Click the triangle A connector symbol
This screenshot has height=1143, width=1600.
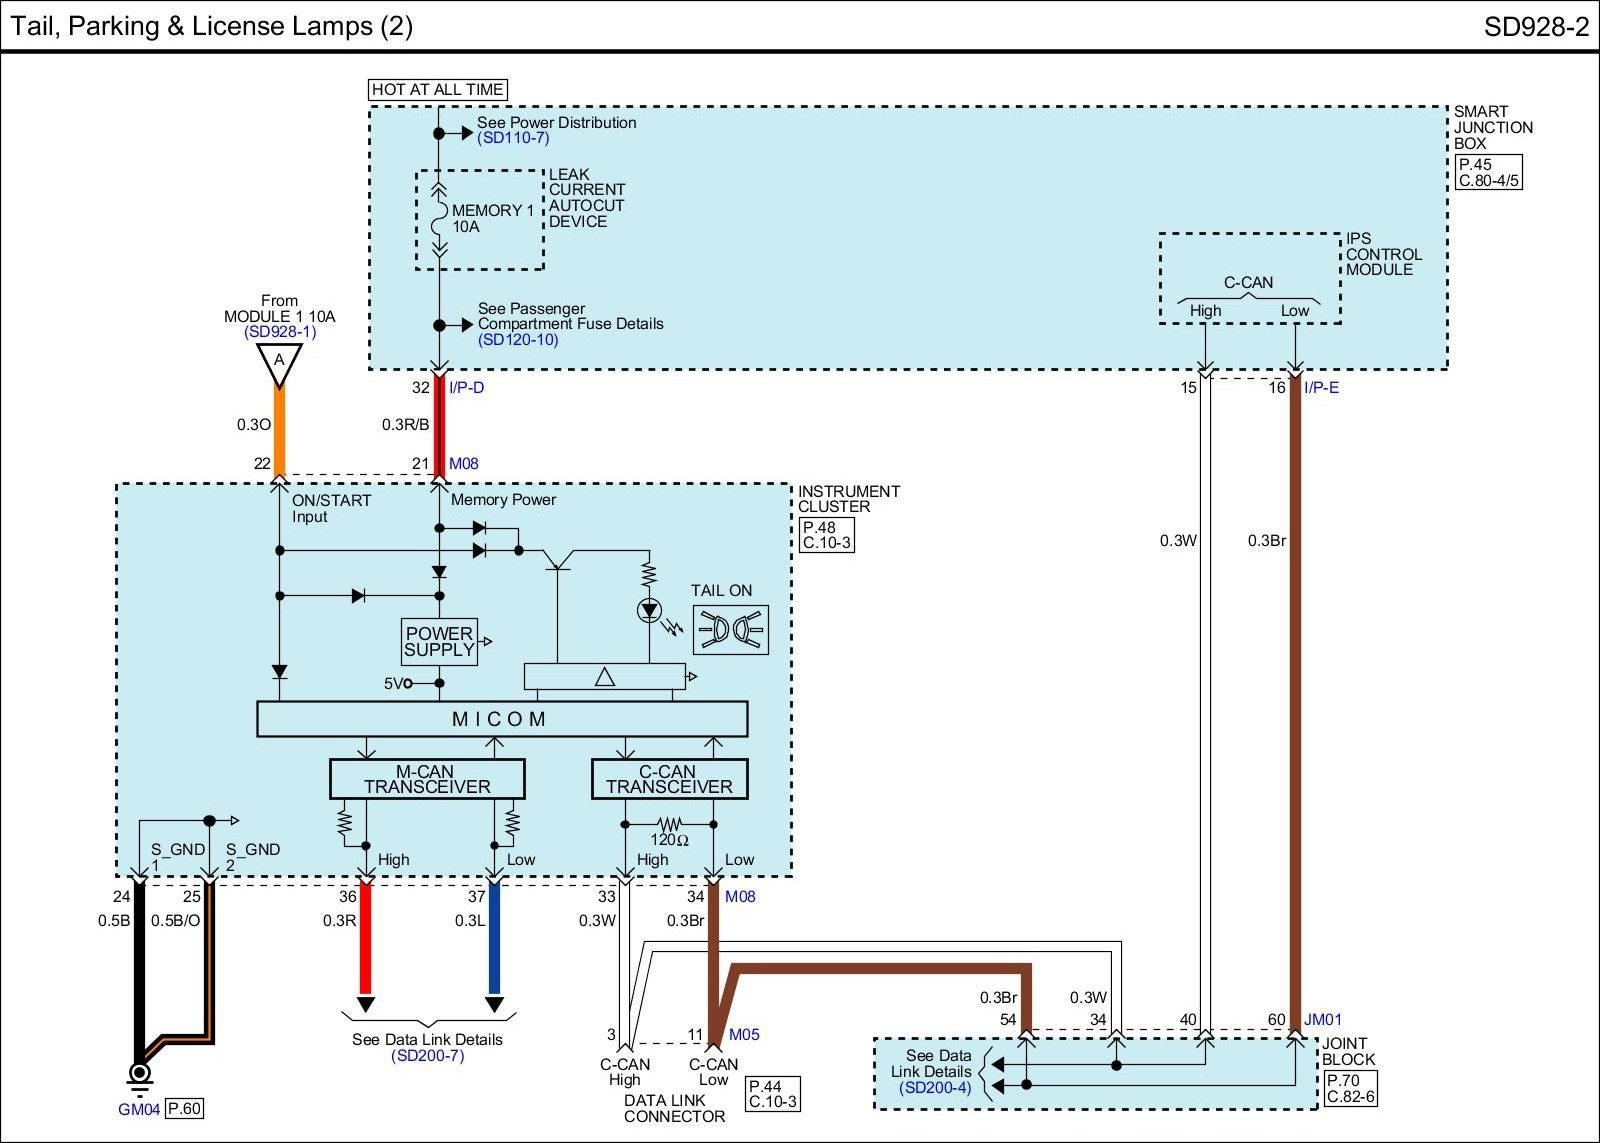coord(279,364)
